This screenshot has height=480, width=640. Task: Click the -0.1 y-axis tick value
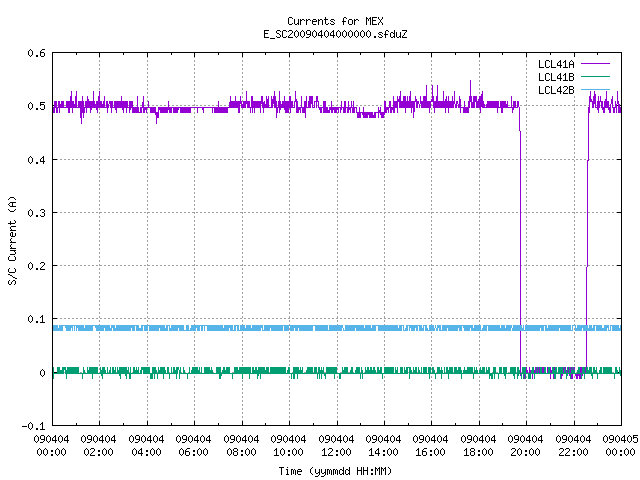[33, 426]
